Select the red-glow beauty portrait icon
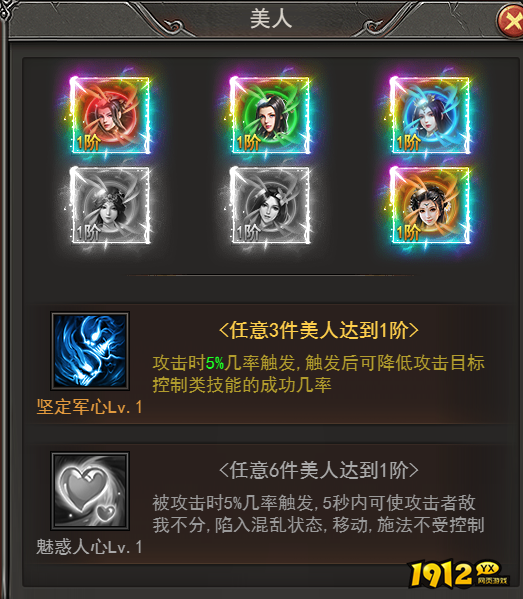The image size is (523, 599). tap(110, 115)
